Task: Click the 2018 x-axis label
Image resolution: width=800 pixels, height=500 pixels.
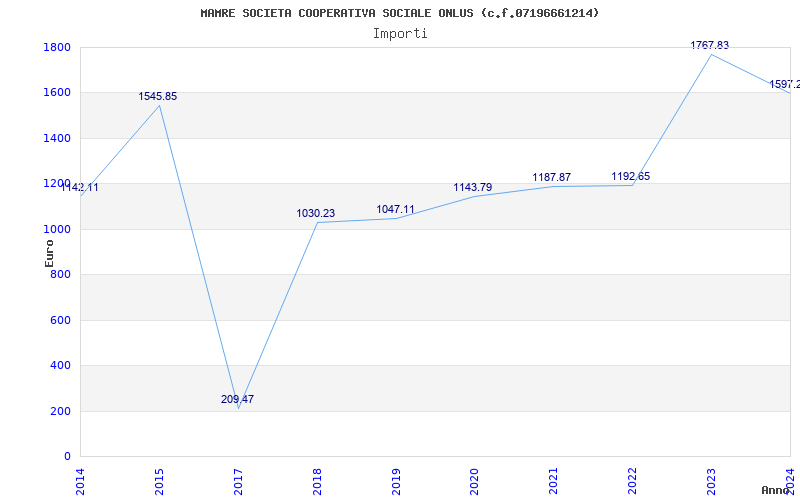Action: coord(317,481)
